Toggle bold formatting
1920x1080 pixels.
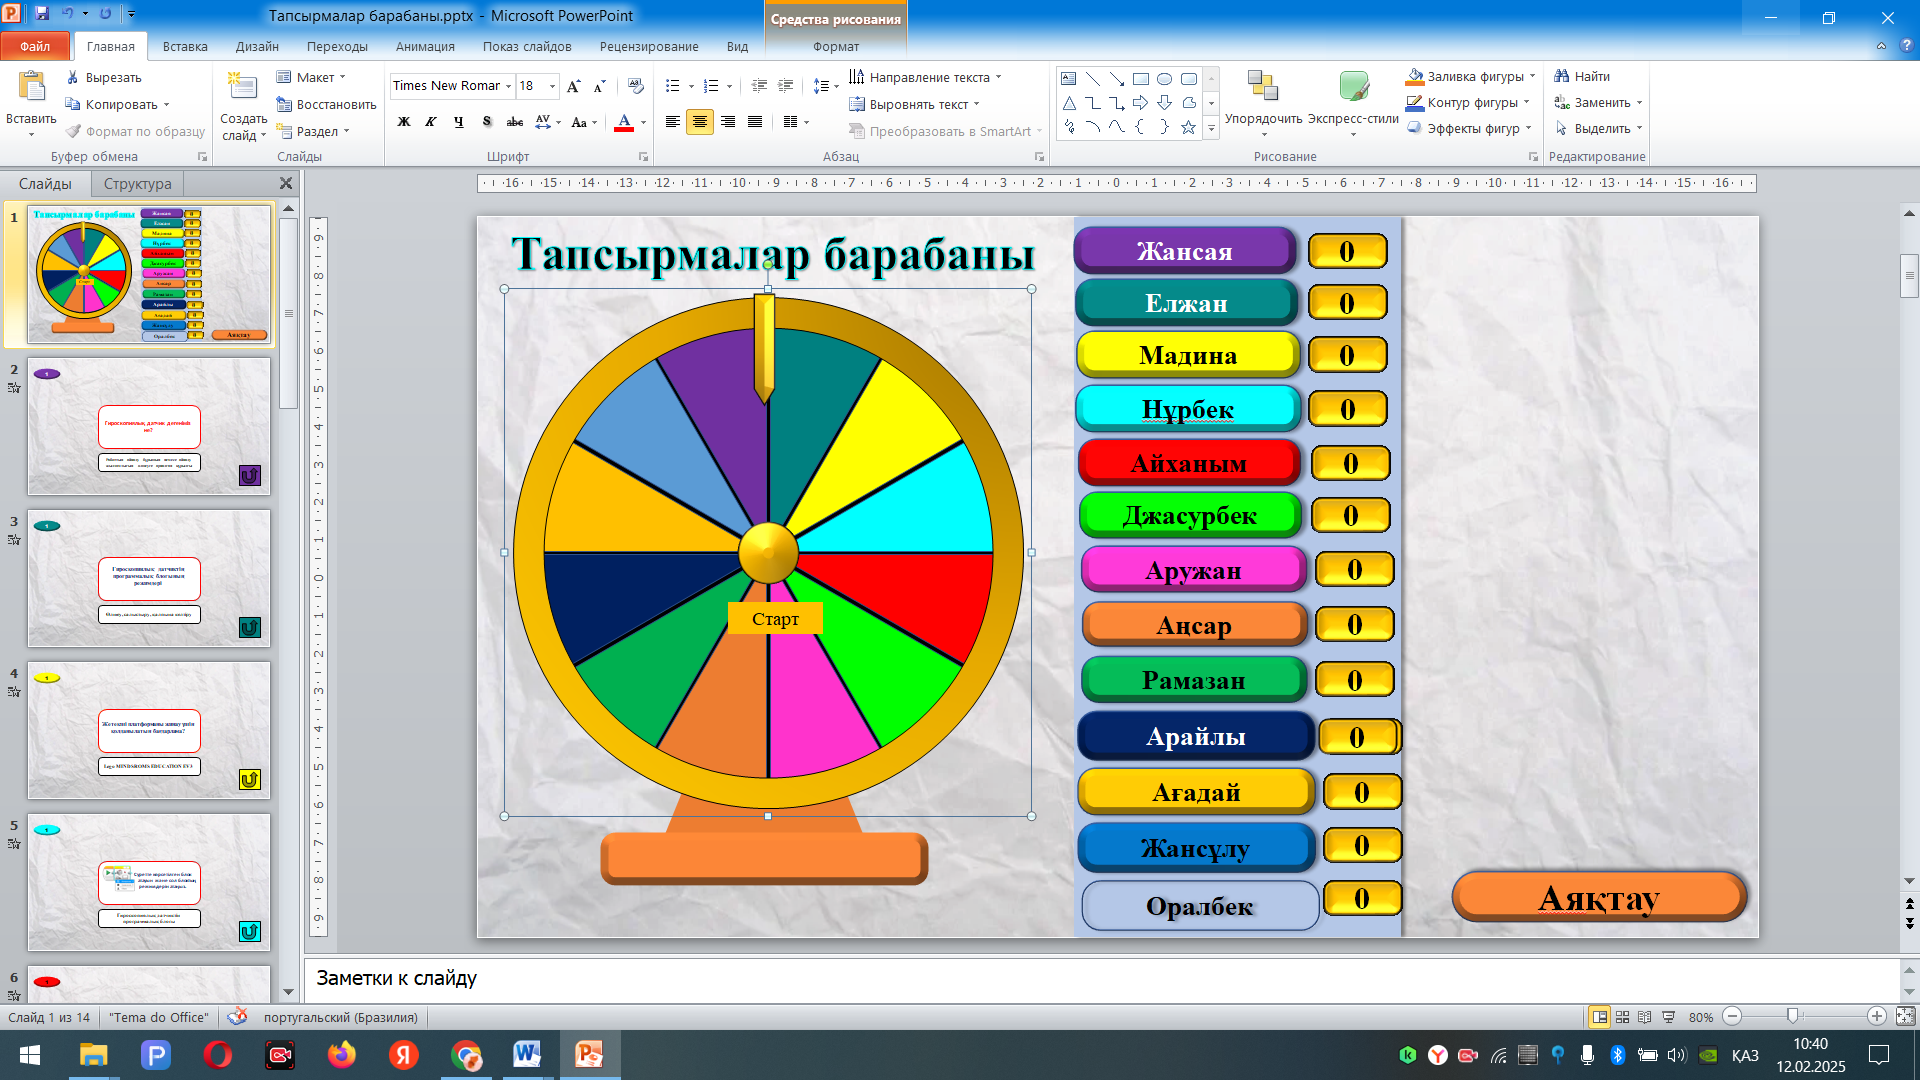pos(404,122)
